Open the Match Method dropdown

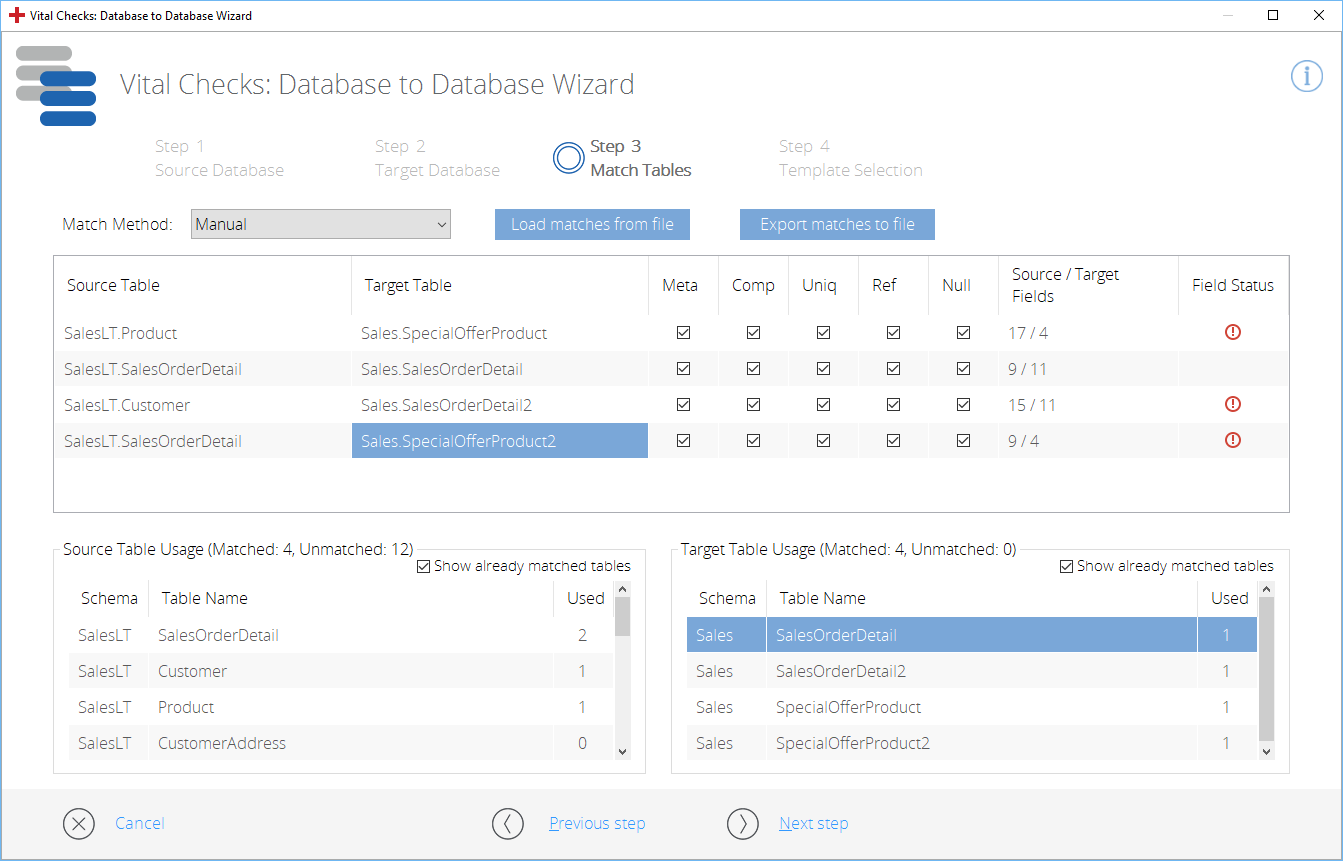tap(321, 224)
